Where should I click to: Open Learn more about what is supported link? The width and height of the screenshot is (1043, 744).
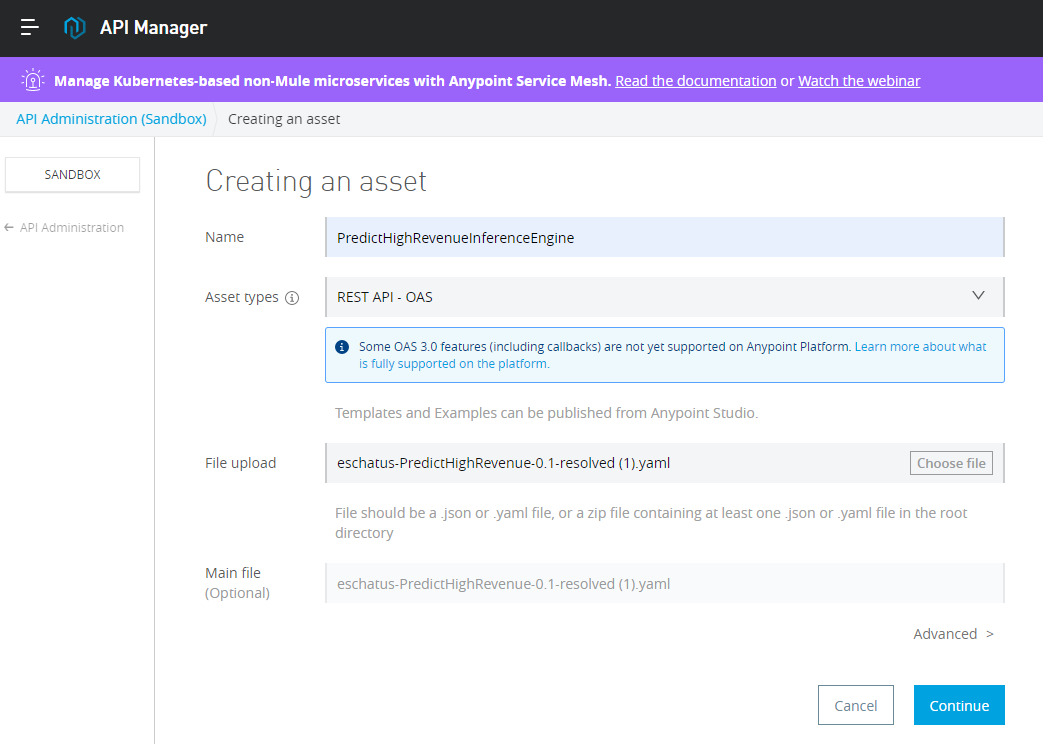click(x=920, y=347)
